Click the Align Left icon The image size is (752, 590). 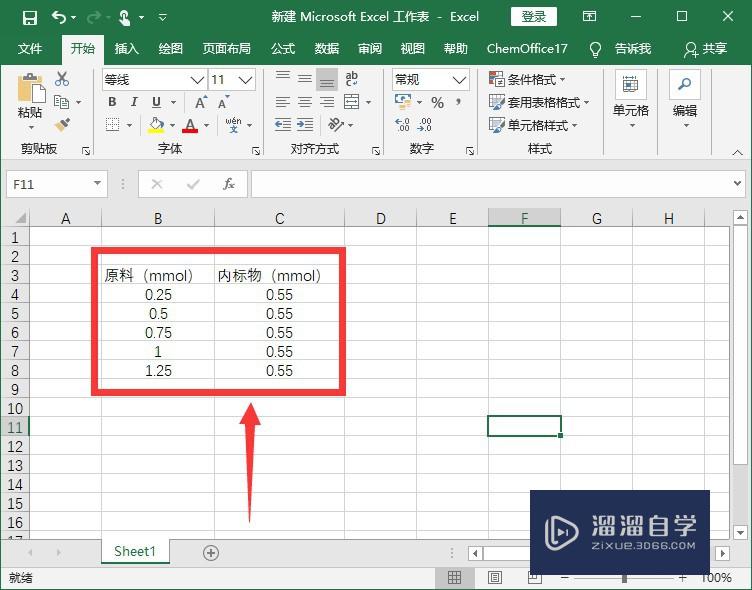pos(282,102)
